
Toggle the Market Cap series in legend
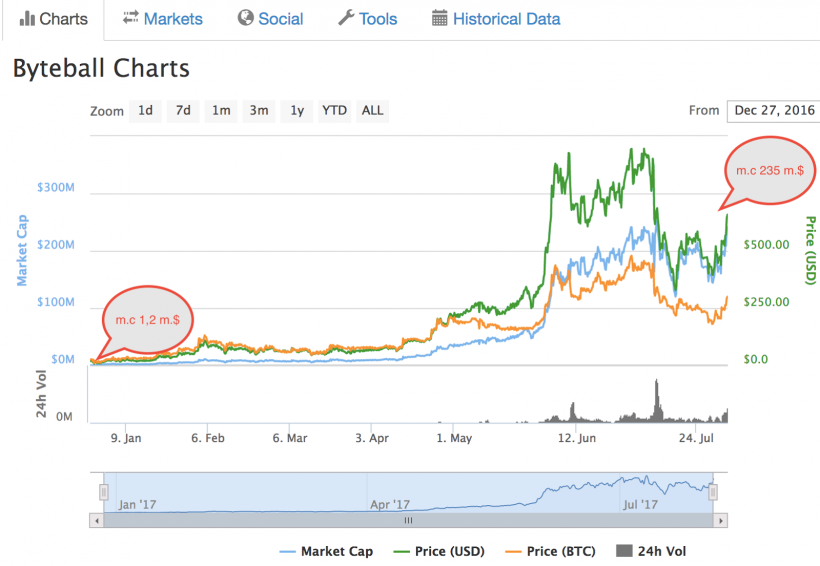327,551
